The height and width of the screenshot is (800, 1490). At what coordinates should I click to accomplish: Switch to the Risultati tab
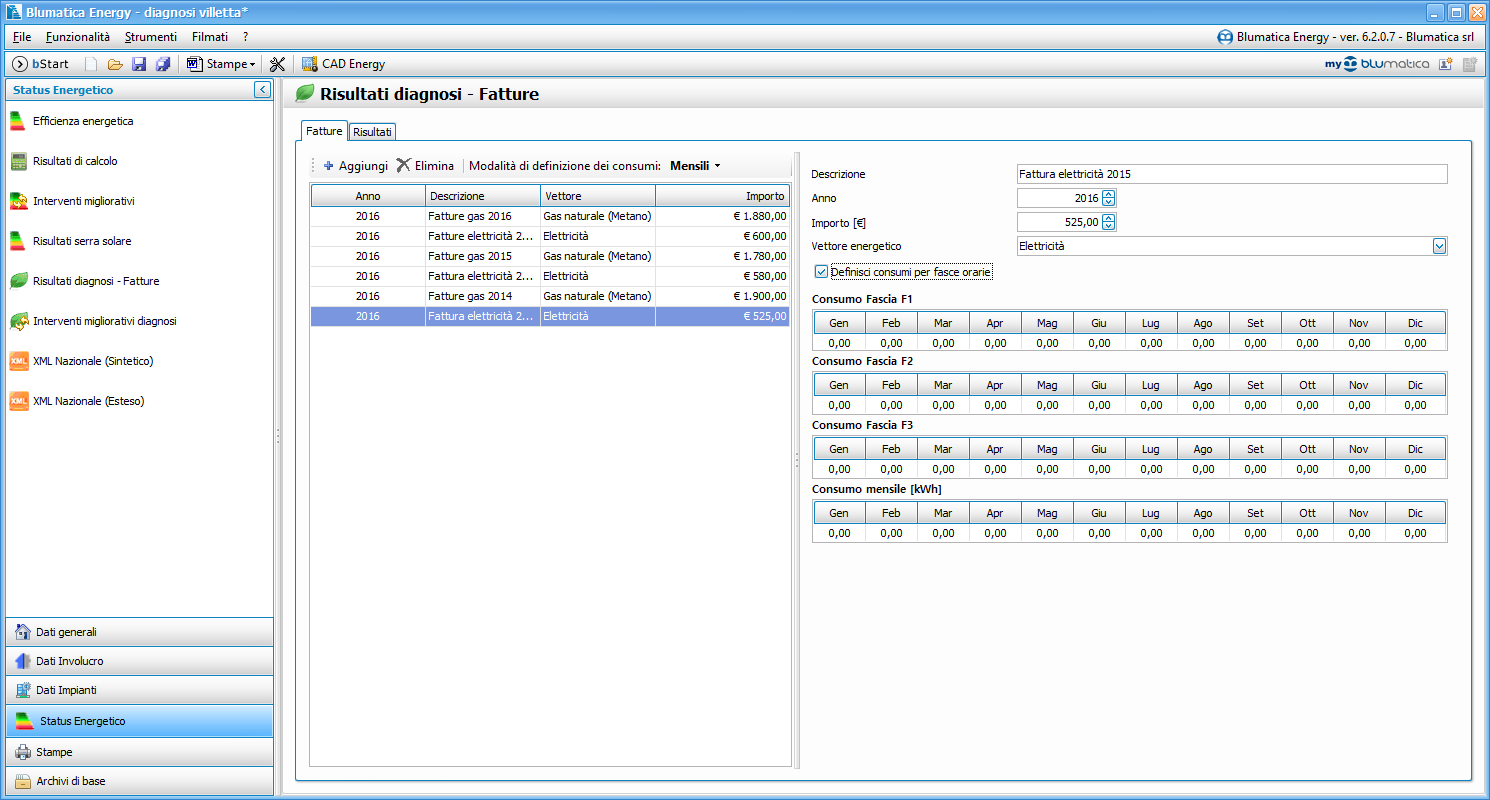tap(372, 132)
